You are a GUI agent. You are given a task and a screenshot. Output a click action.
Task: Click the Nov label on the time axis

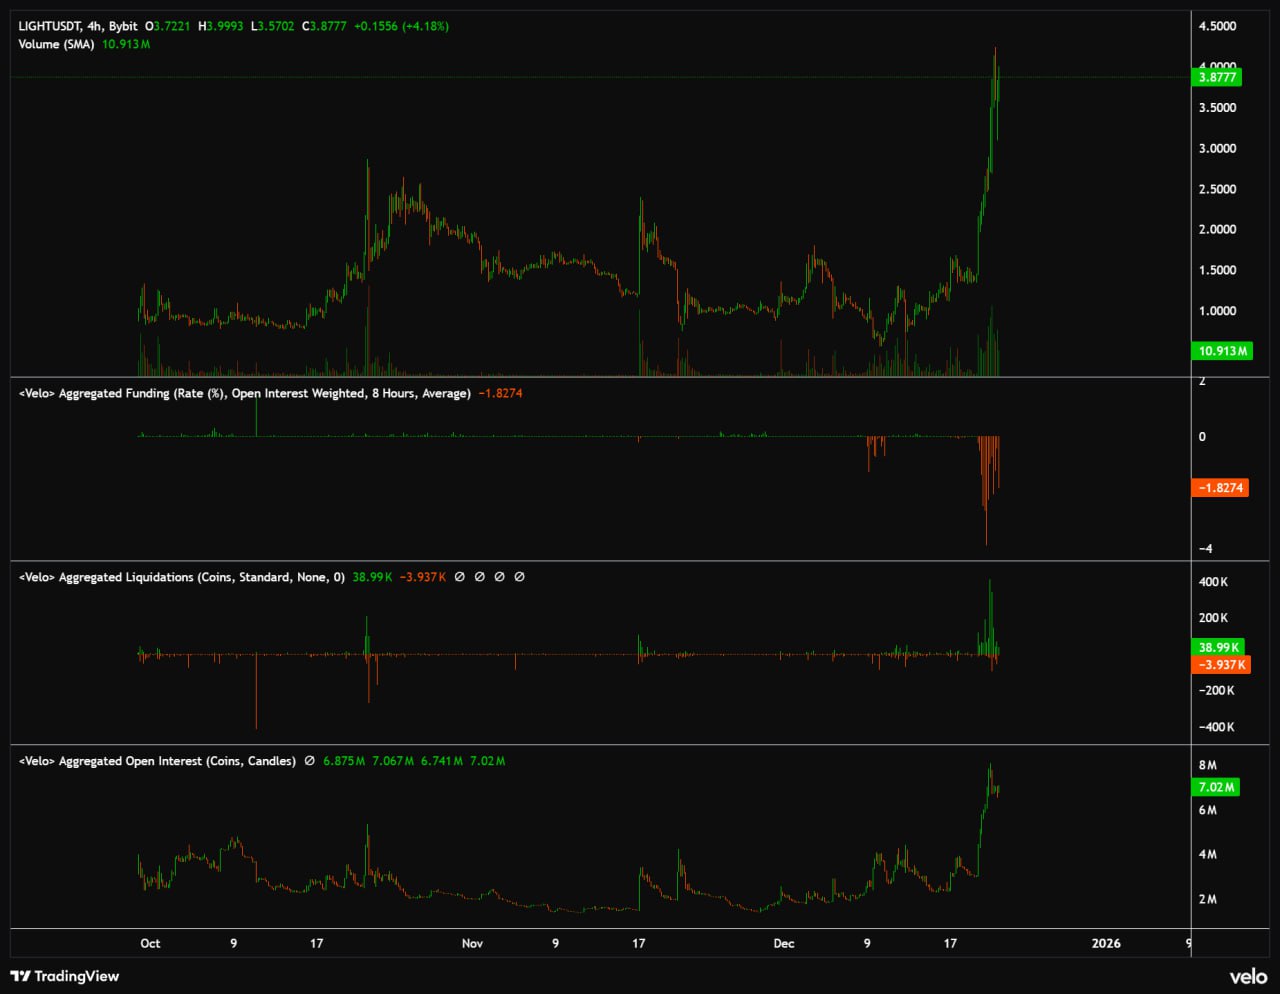[x=472, y=943]
